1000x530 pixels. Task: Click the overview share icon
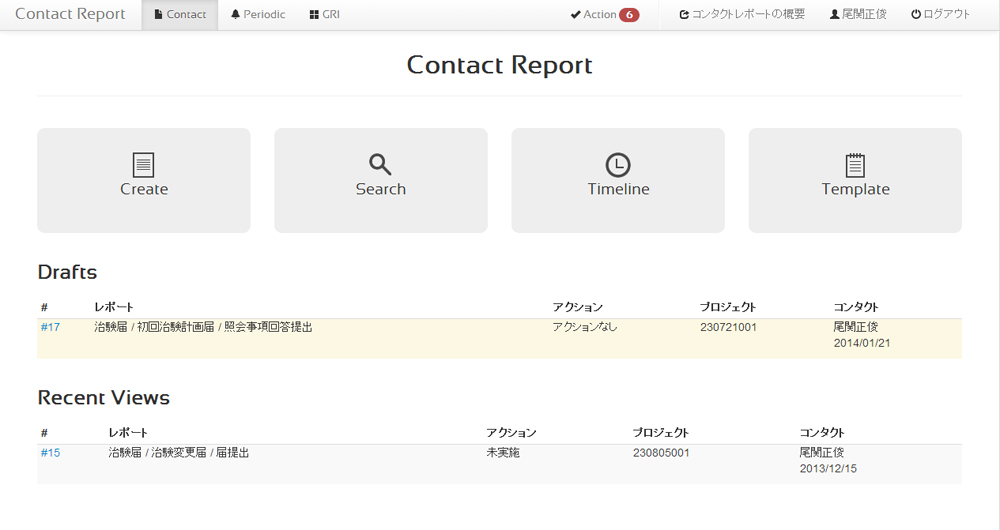[x=684, y=15]
